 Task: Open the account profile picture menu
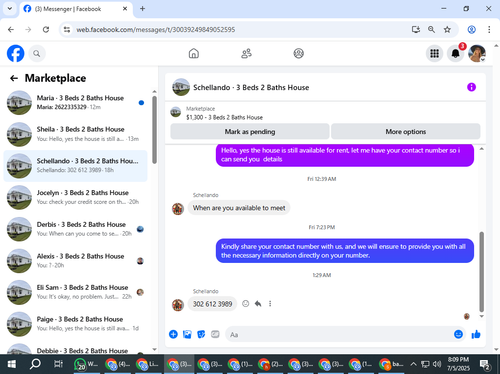pos(477,53)
